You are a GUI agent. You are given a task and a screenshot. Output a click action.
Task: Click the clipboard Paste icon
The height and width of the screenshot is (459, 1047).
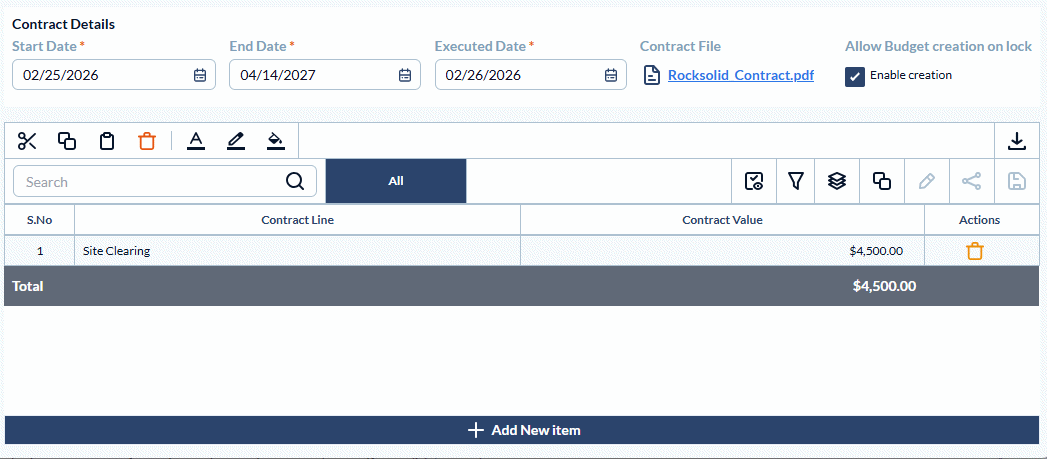click(107, 141)
